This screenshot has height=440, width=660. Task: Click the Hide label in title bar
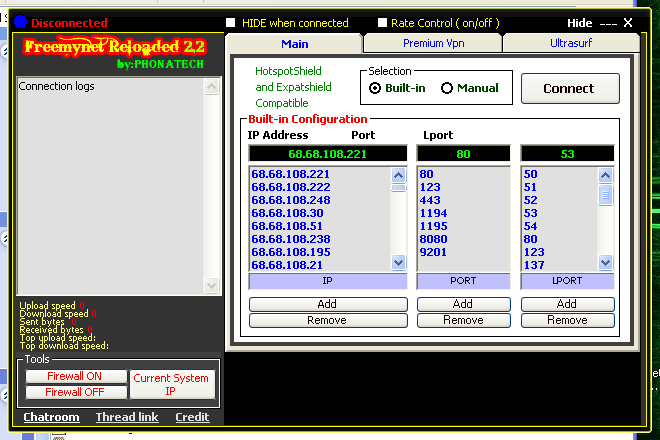click(580, 23)
